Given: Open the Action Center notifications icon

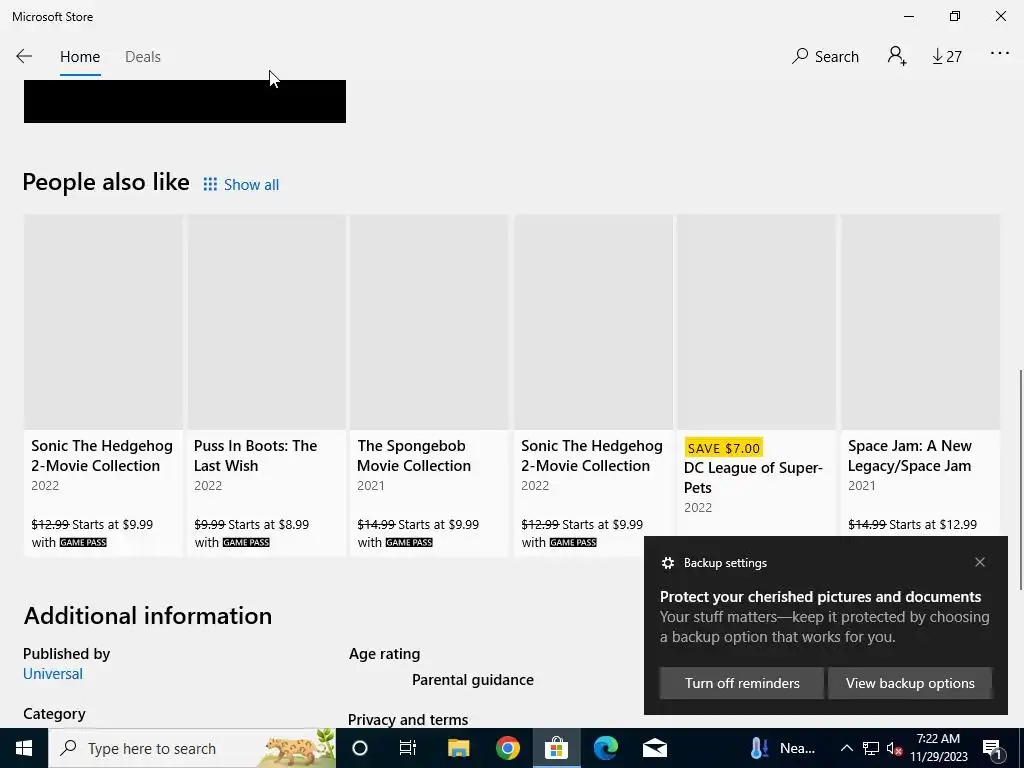Looking at the screenshot, I should [992, 749].
